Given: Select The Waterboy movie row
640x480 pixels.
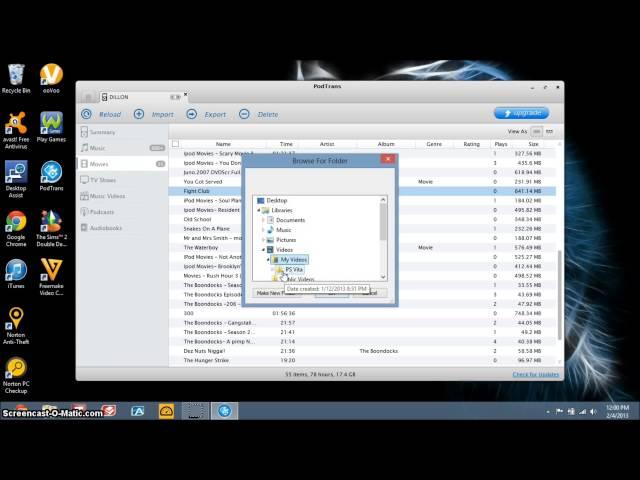Looking at the screenshot, I should tap(362, 247).
